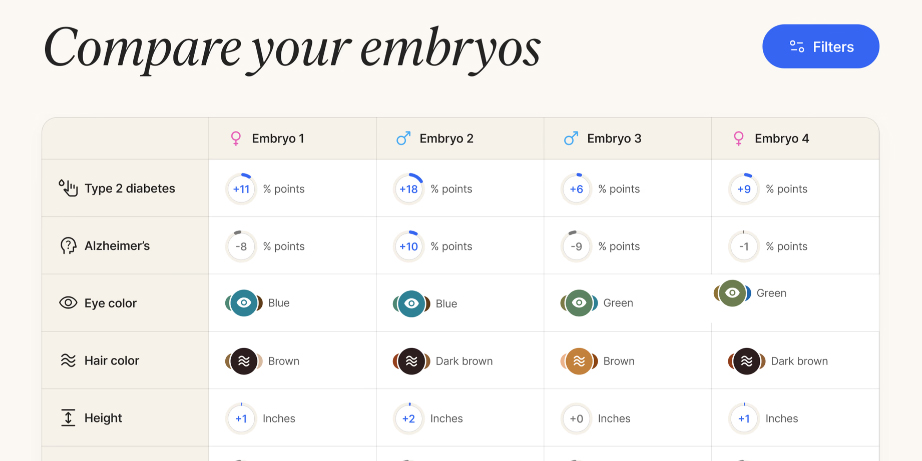
Task: Click the -1 Alzheimer's gauge for Embryo 4
Action: (744, 246)
